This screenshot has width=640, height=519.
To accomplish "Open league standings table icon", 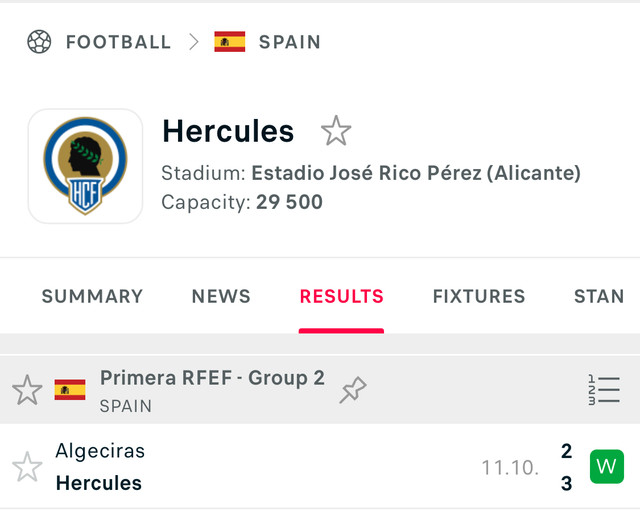I will (604, 390).
